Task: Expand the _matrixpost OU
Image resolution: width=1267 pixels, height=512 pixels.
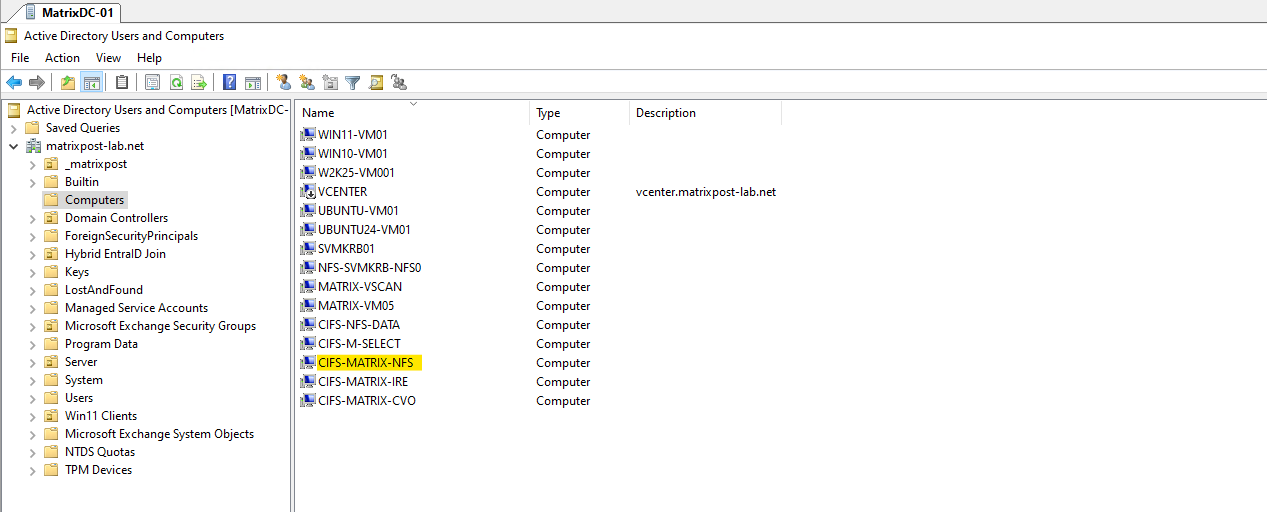Action: pos(32,164)
